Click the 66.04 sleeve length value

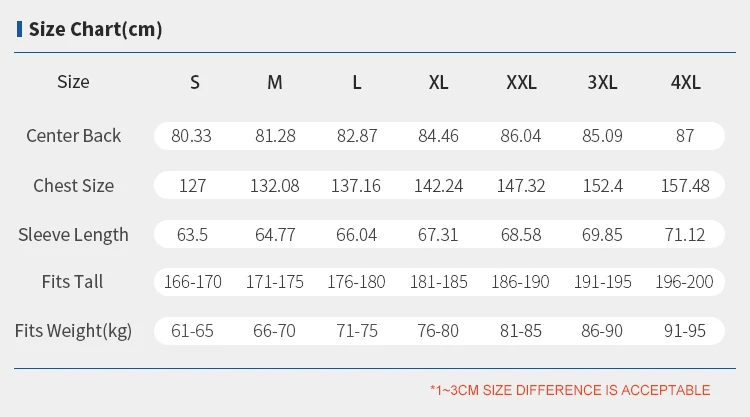pyautogui.click(x=356, y=235)
